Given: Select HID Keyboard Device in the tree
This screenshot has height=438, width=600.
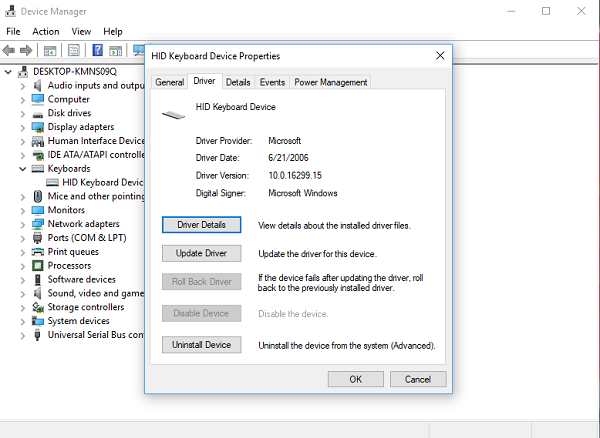Looking at the screenshot, I should pos(102,183).
